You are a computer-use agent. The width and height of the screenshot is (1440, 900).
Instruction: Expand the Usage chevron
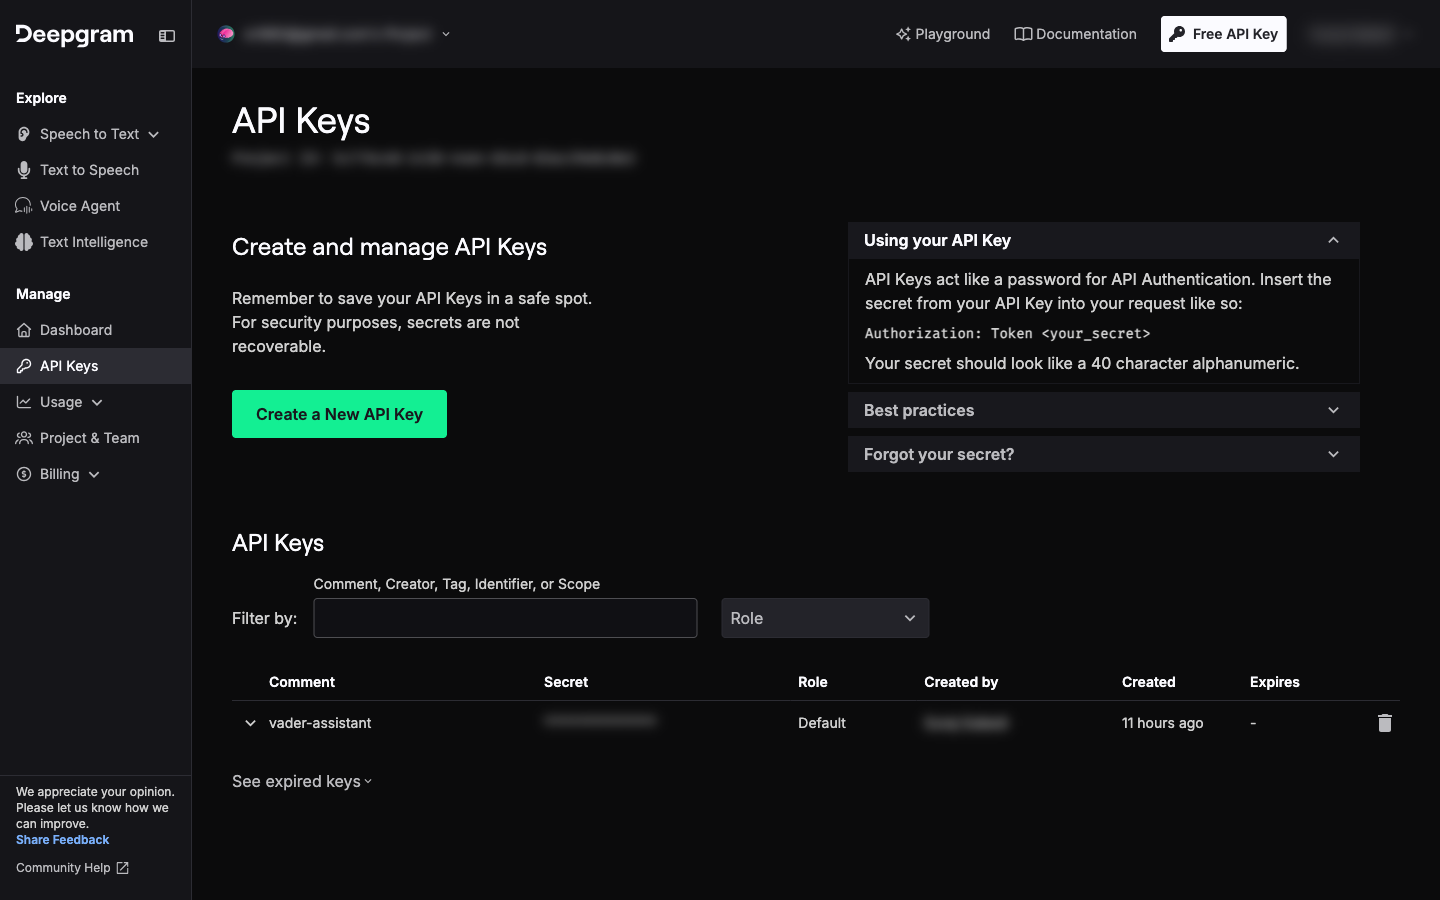[x=97, y=402]
